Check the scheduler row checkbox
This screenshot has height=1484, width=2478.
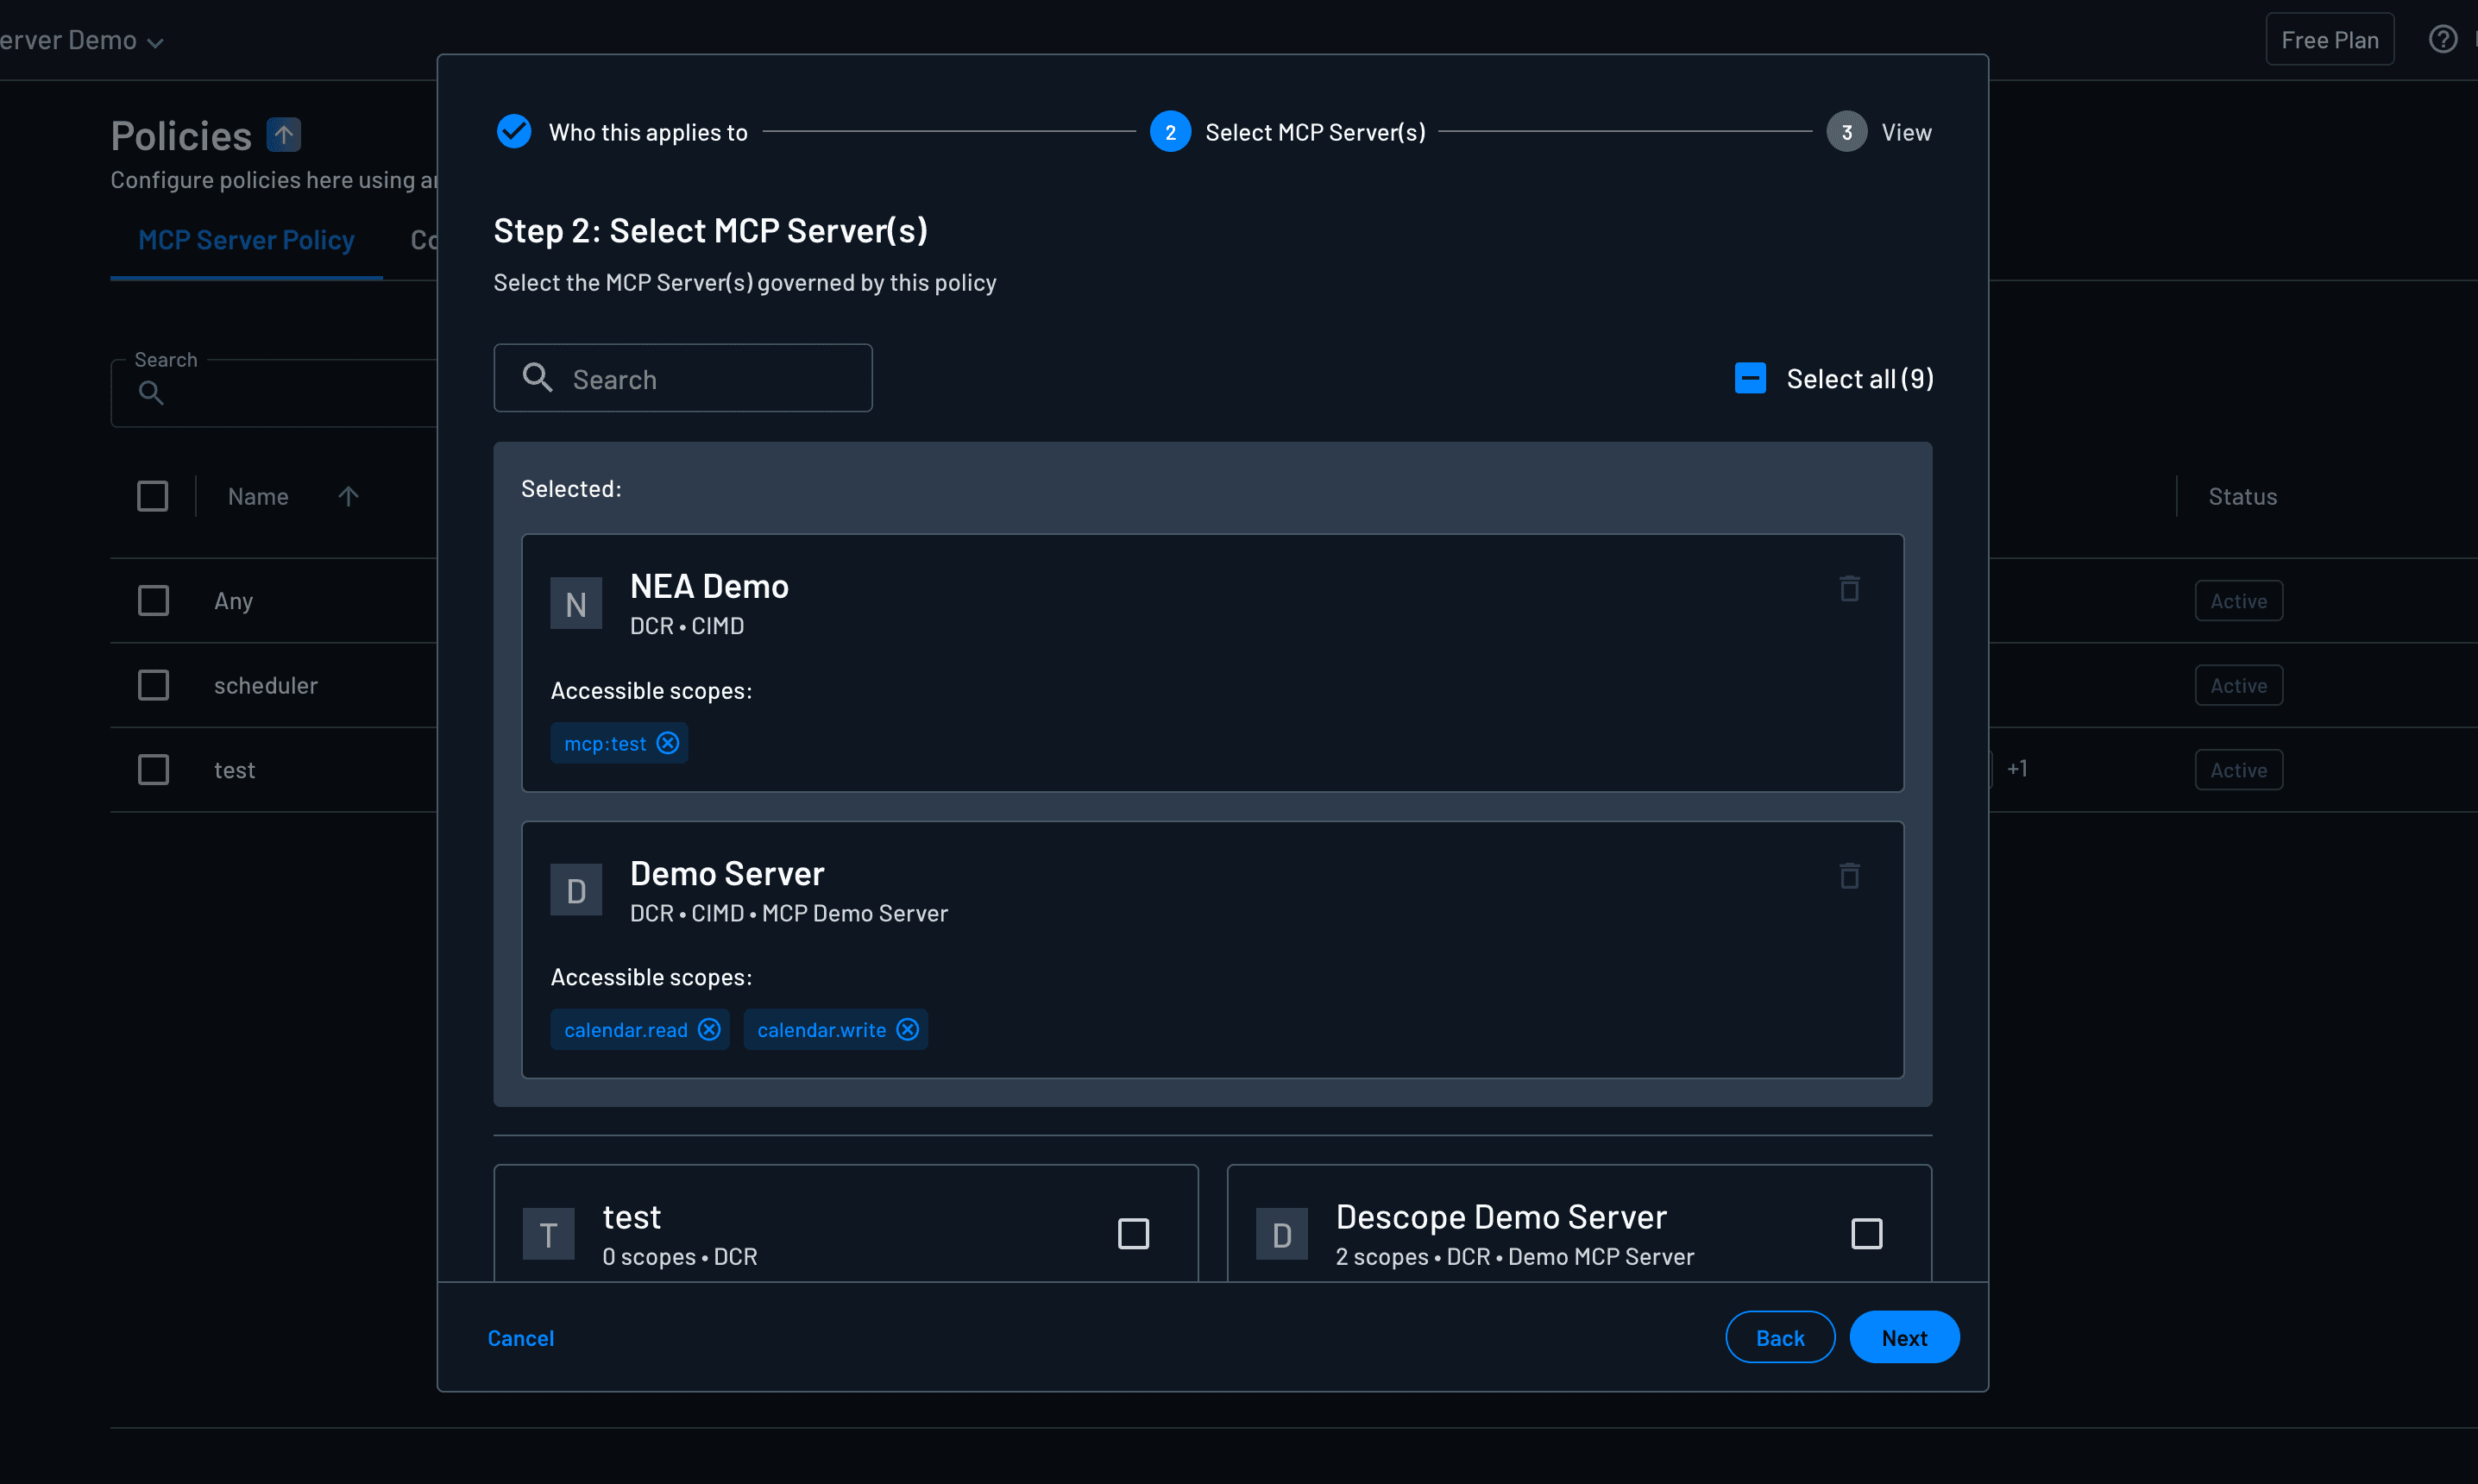tap(153, 685)
